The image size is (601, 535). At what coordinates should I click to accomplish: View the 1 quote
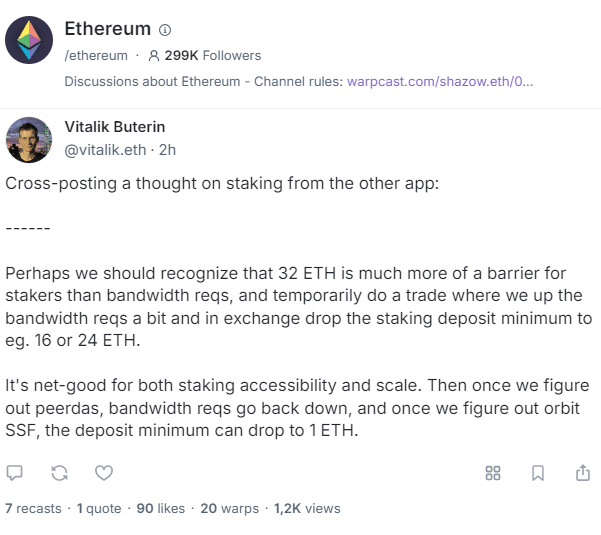(x=99, y=508)
